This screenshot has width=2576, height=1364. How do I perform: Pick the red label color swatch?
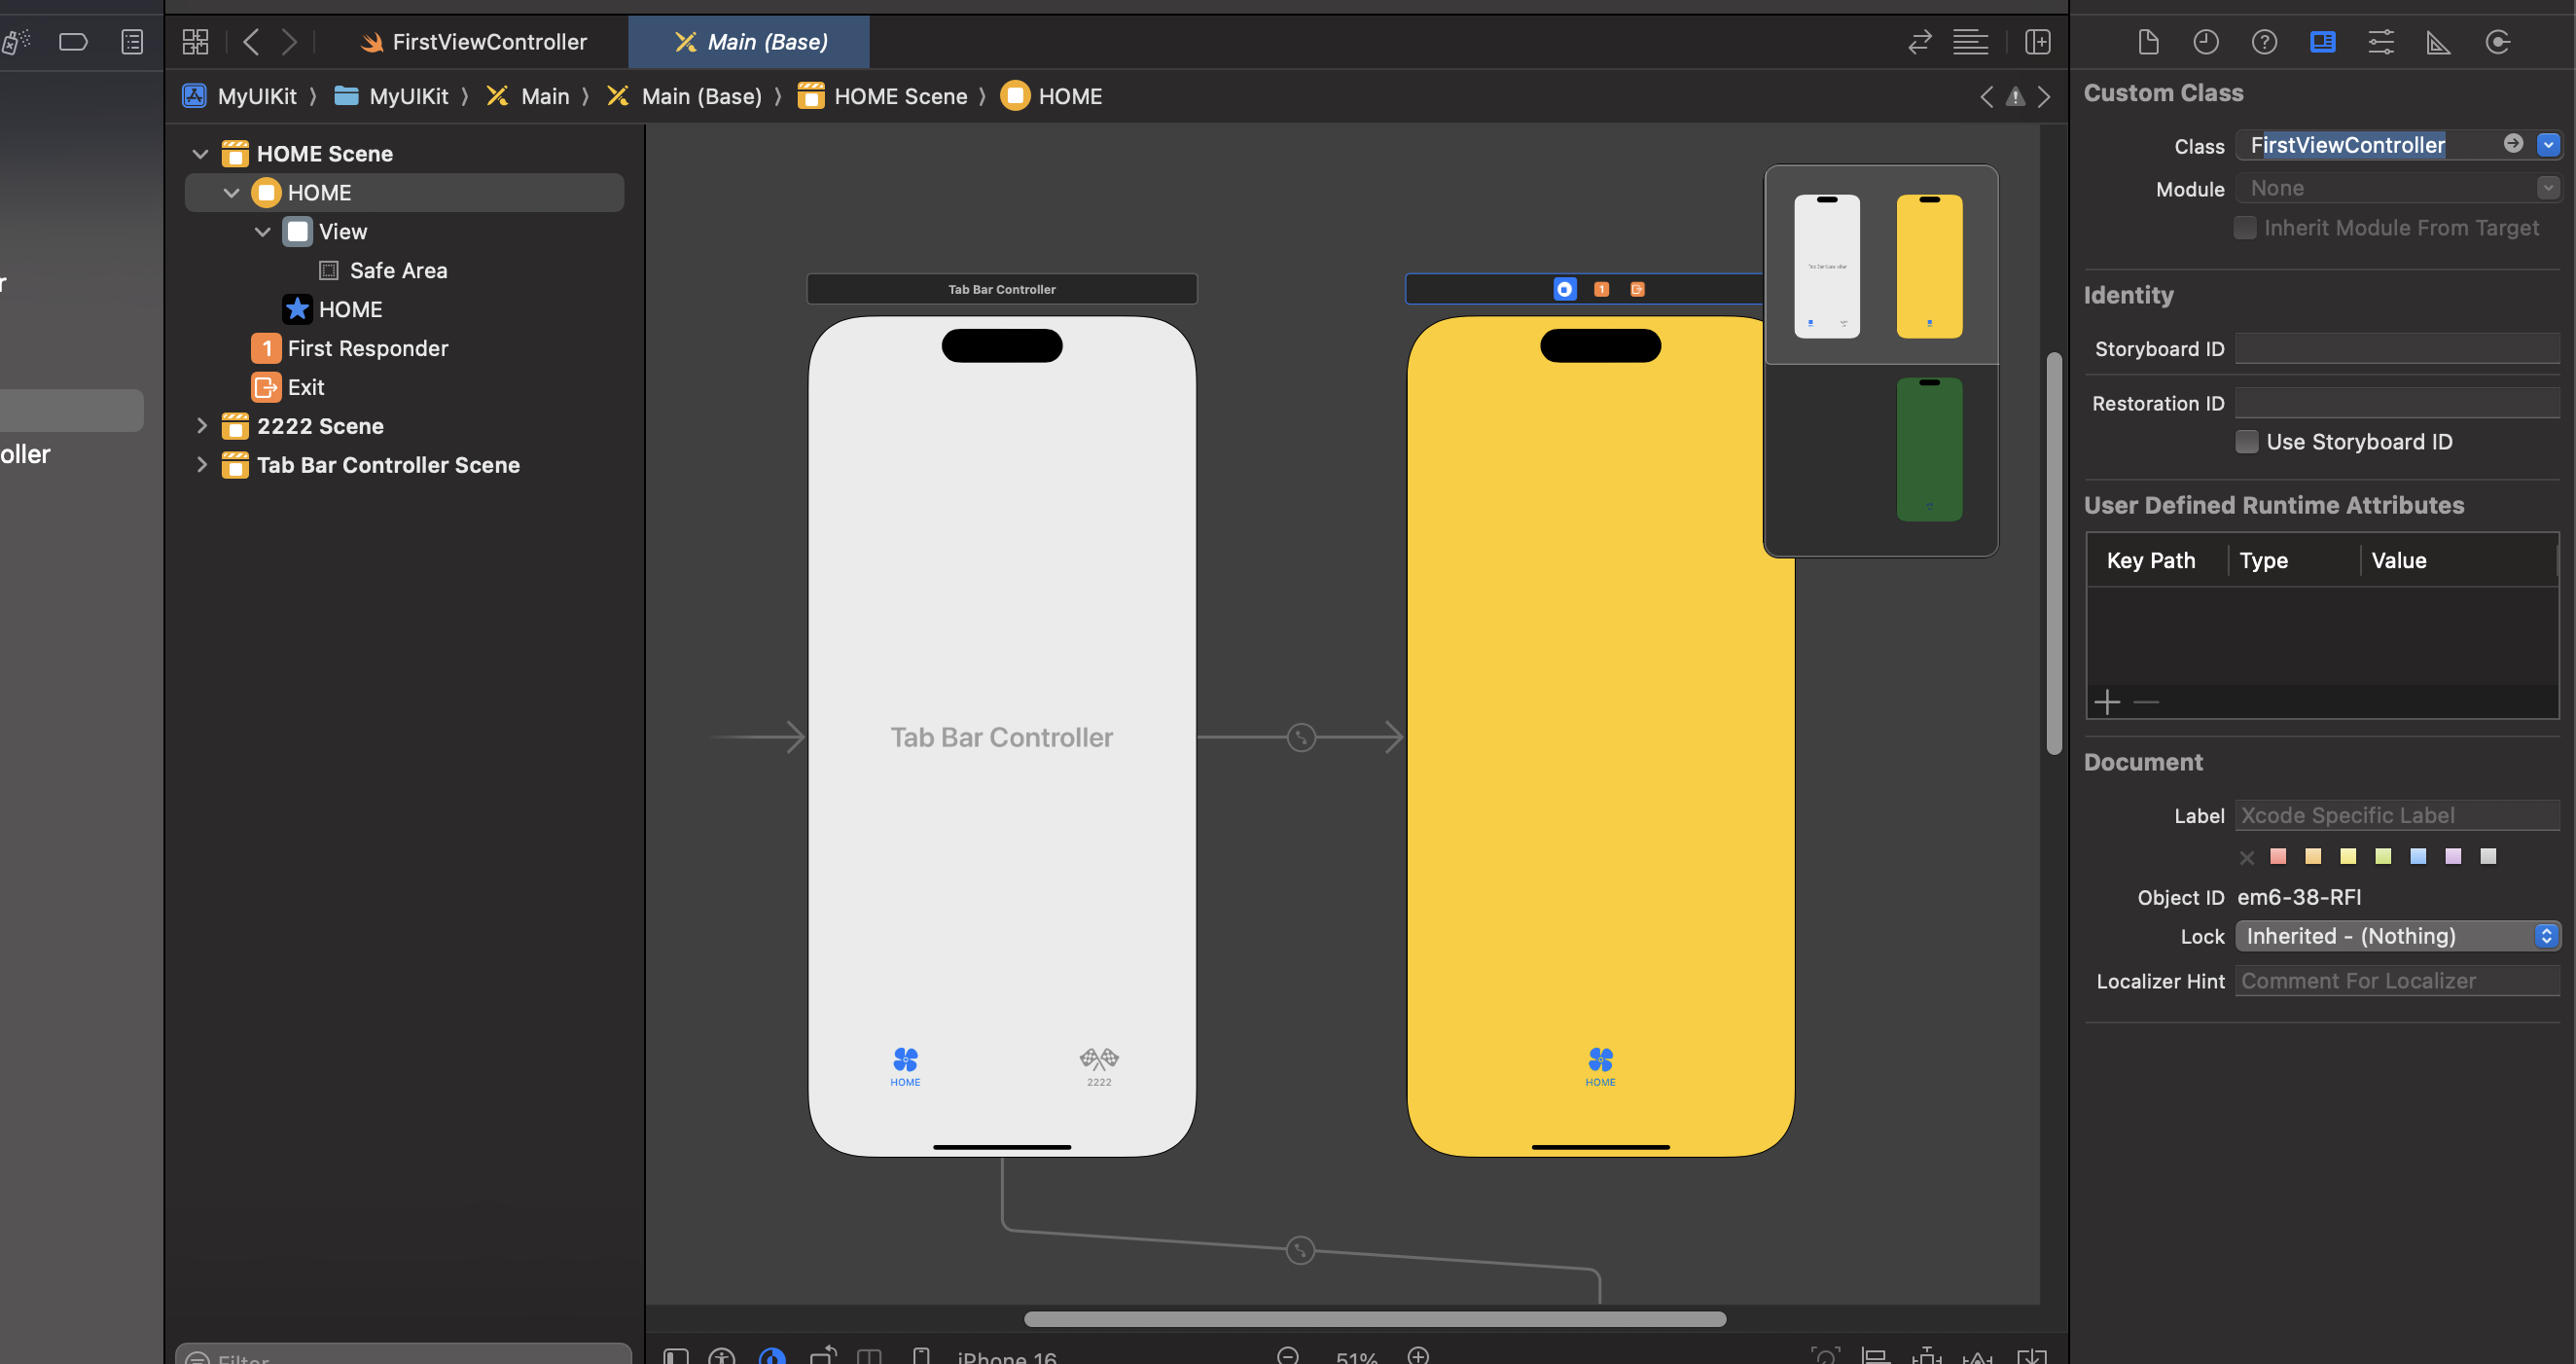[2278, 856]
